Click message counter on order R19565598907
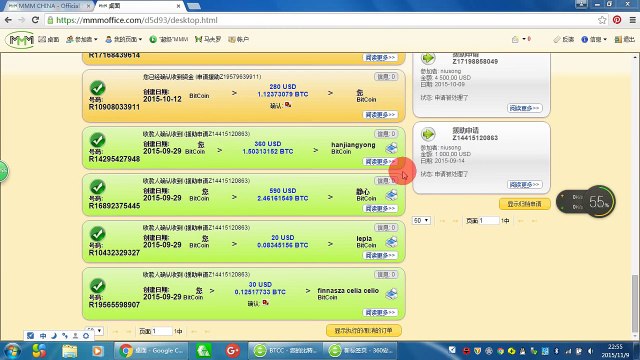This screenshot has height=360, width=640. coord(386,275)
